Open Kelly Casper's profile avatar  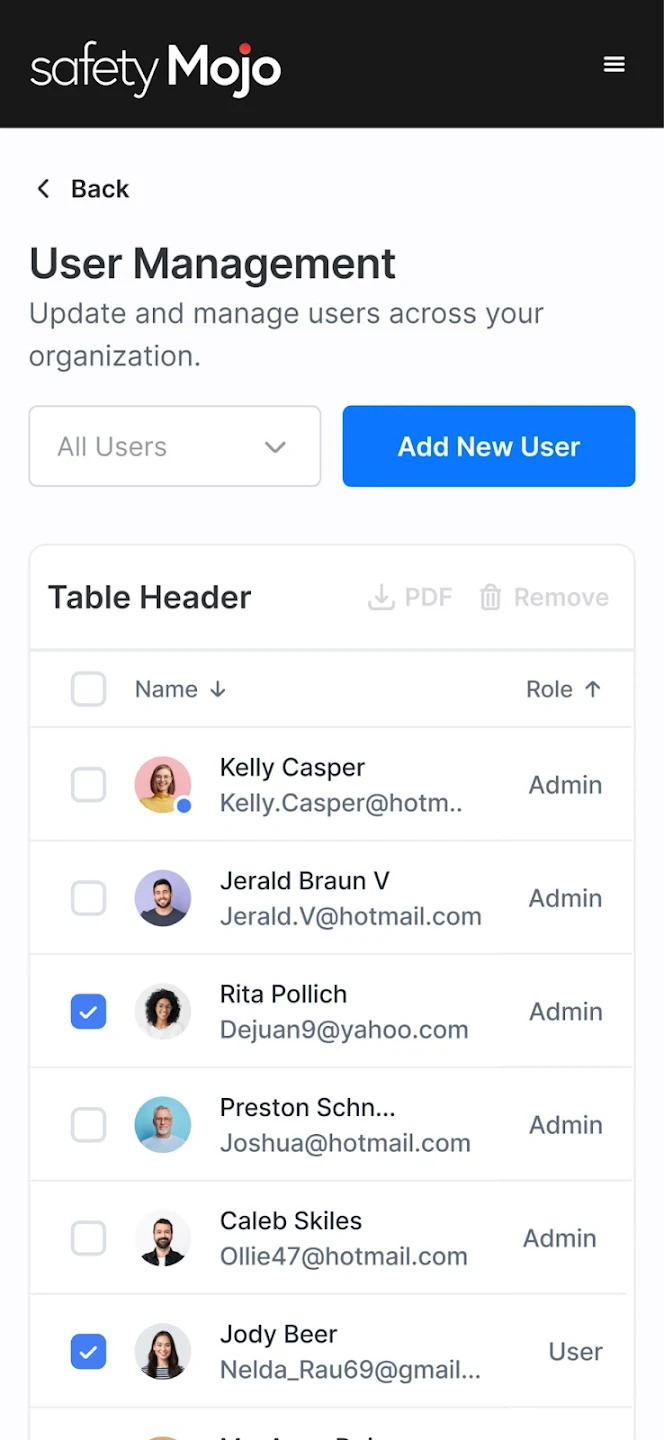click(x=163, y=784)
